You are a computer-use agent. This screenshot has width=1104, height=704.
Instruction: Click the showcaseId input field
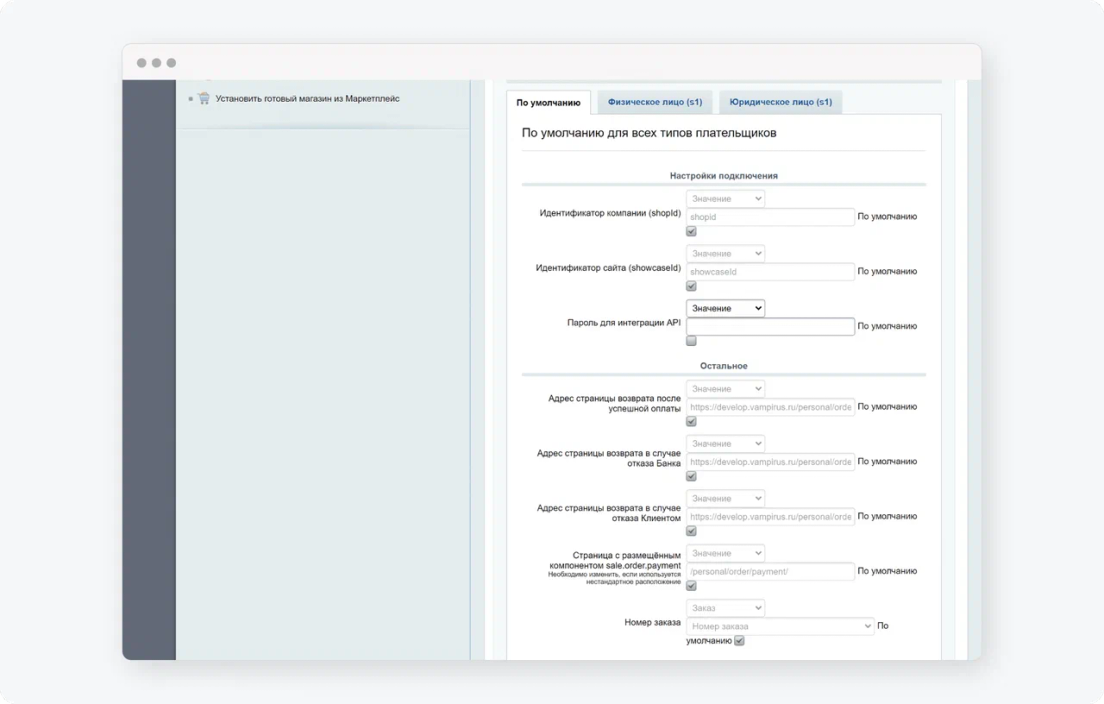(770, 272)
